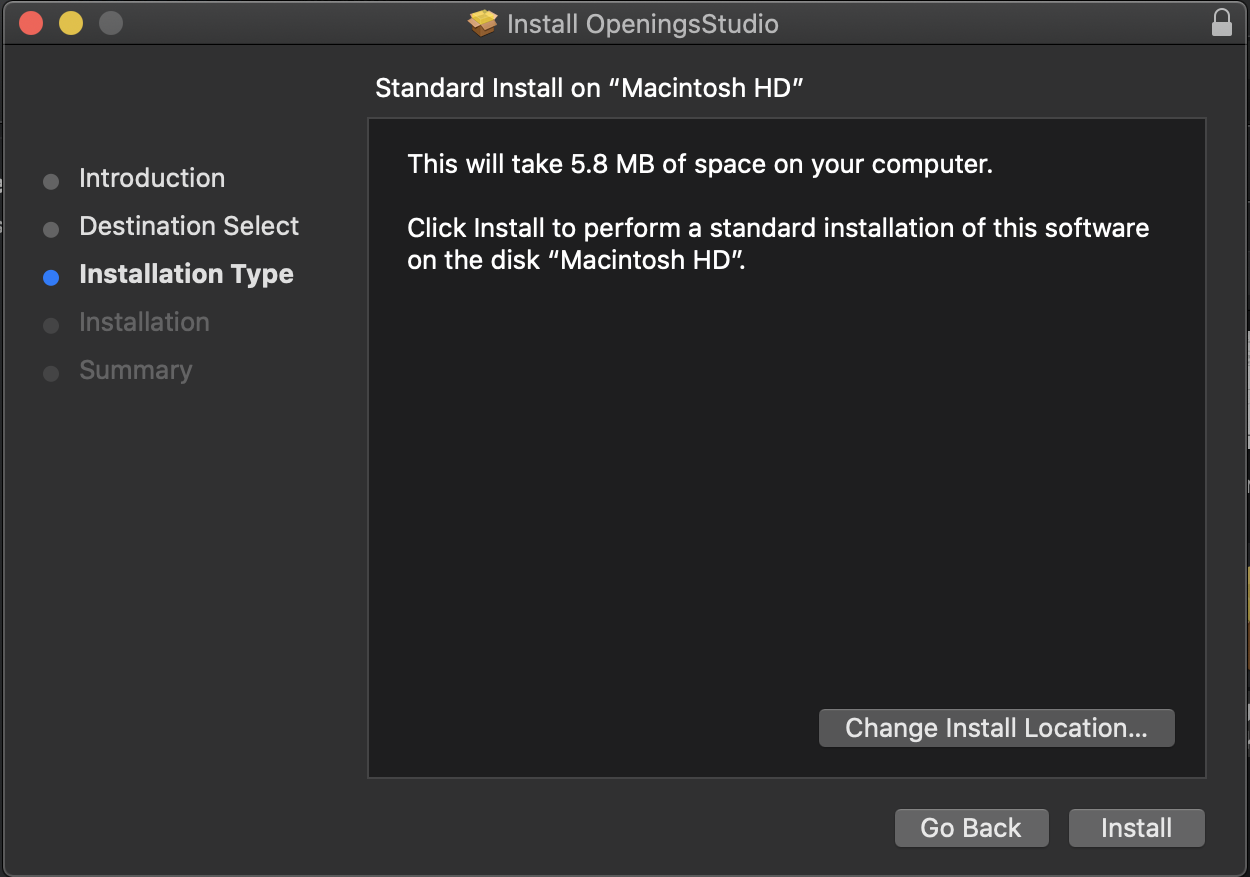
Task: Select the Installation Type step
Action: click(x=186, y=274)
